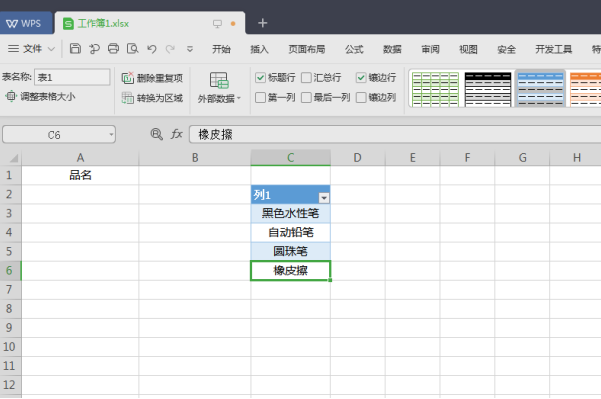Open the 安全 ribbon tab

coord(506,49)
